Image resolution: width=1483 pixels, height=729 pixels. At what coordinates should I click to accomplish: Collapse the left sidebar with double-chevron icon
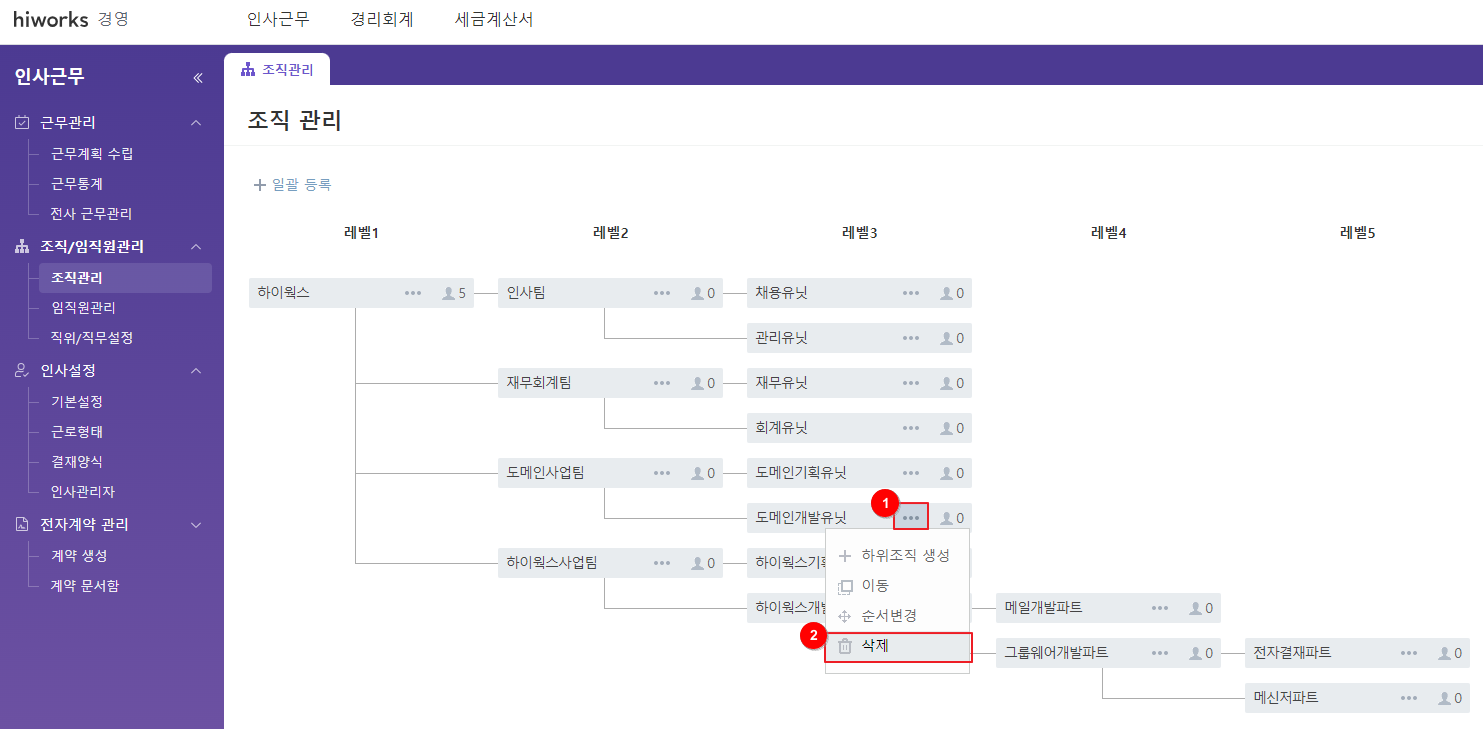(198, 78)
